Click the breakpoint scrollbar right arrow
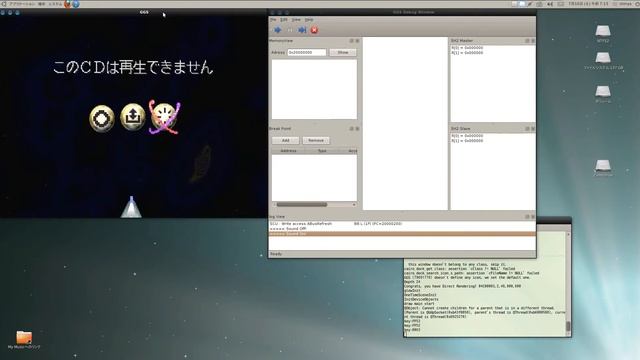 pos(354,204)
